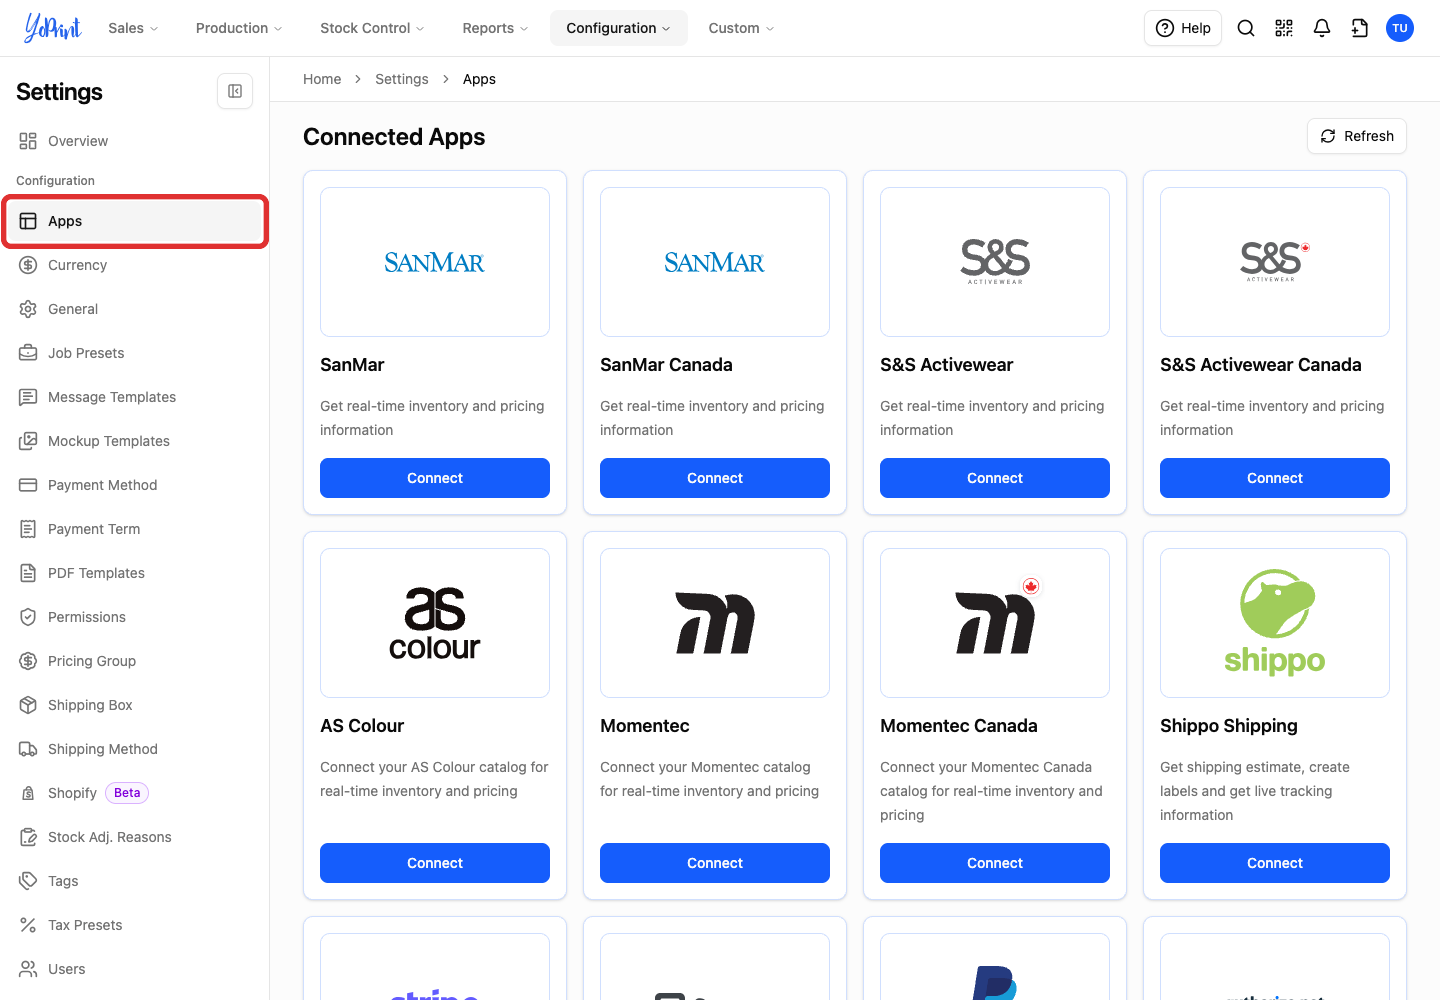This screenshot has width=1440, height=1000.
Task: Click the Refresh button
Action: point(1357,136)
